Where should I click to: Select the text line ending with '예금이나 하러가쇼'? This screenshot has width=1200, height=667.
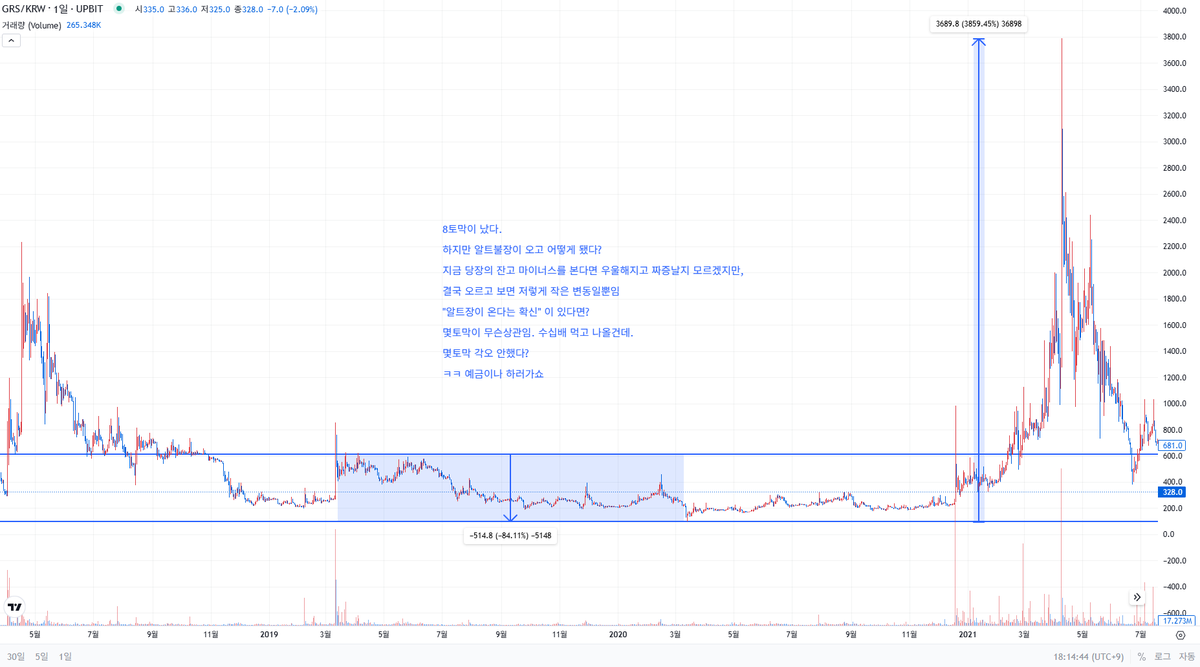pos(494,374)
